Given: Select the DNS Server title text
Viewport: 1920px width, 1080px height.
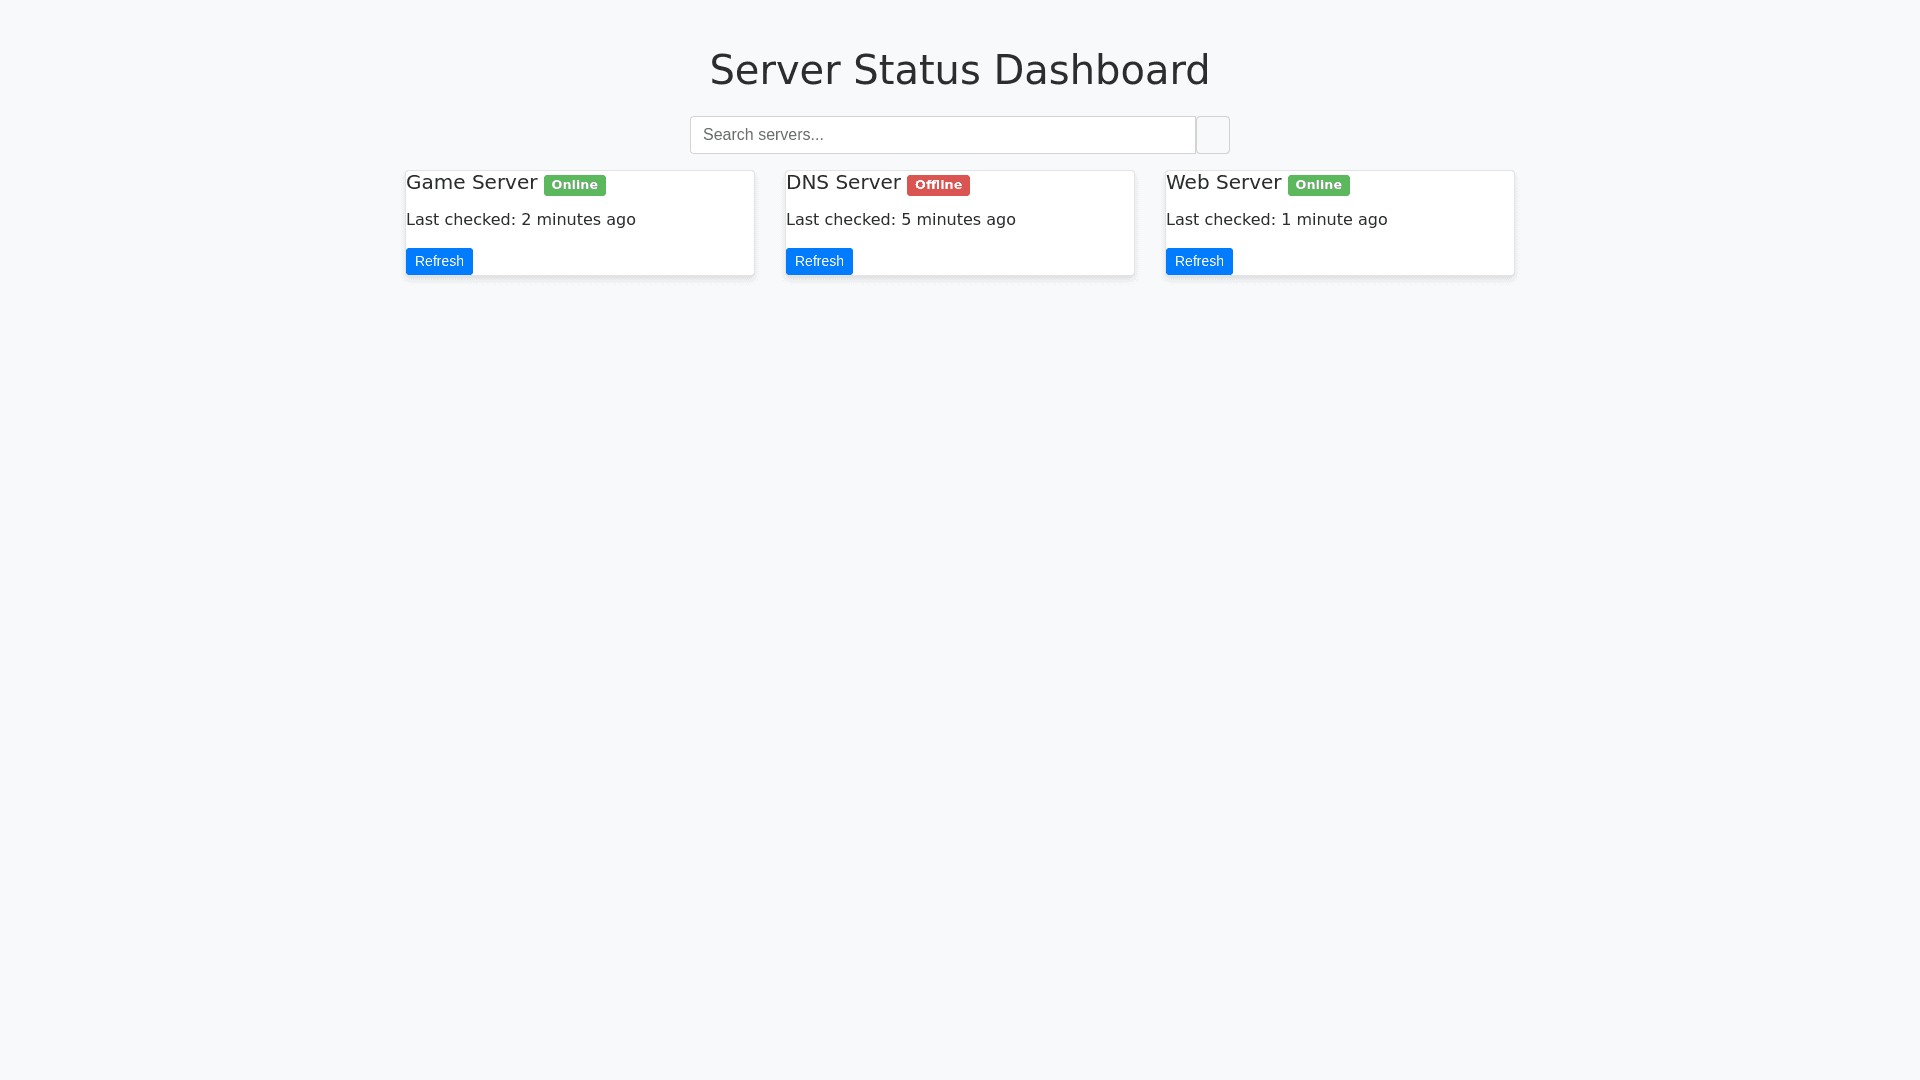Looking at the screenshot, I should (x=843, y=182).
